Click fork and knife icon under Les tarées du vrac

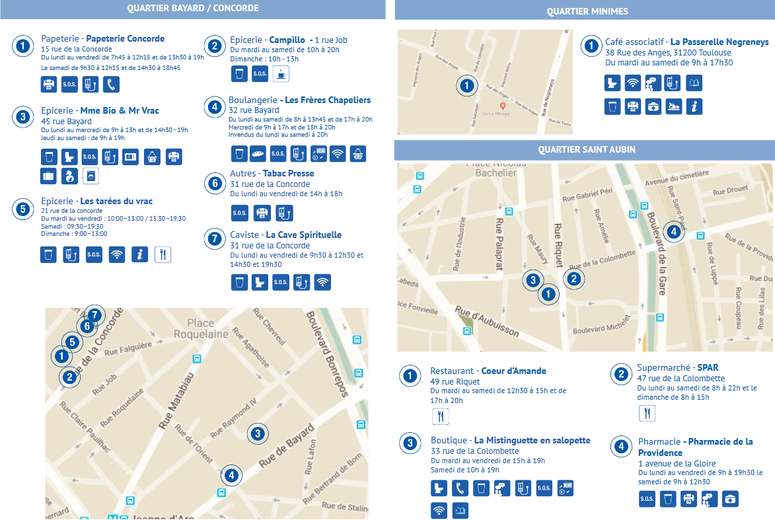coord(162,255)
